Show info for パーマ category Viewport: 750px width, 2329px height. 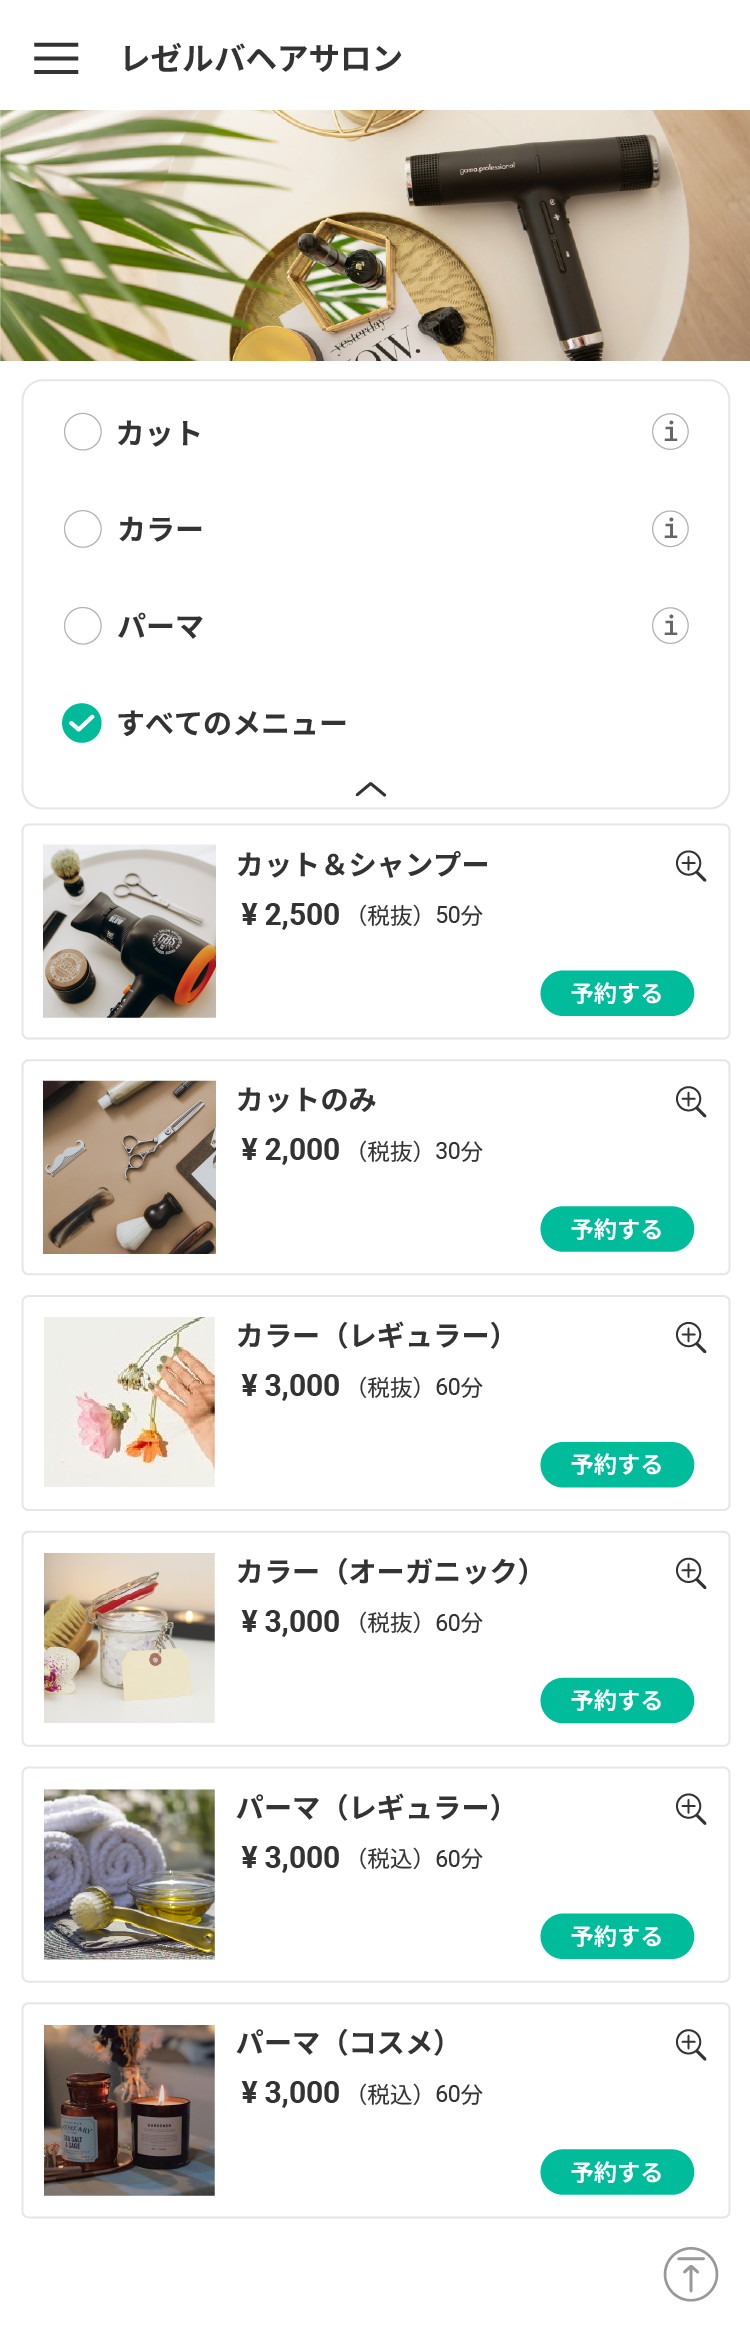pyautogui.click(x=670, y=625)
